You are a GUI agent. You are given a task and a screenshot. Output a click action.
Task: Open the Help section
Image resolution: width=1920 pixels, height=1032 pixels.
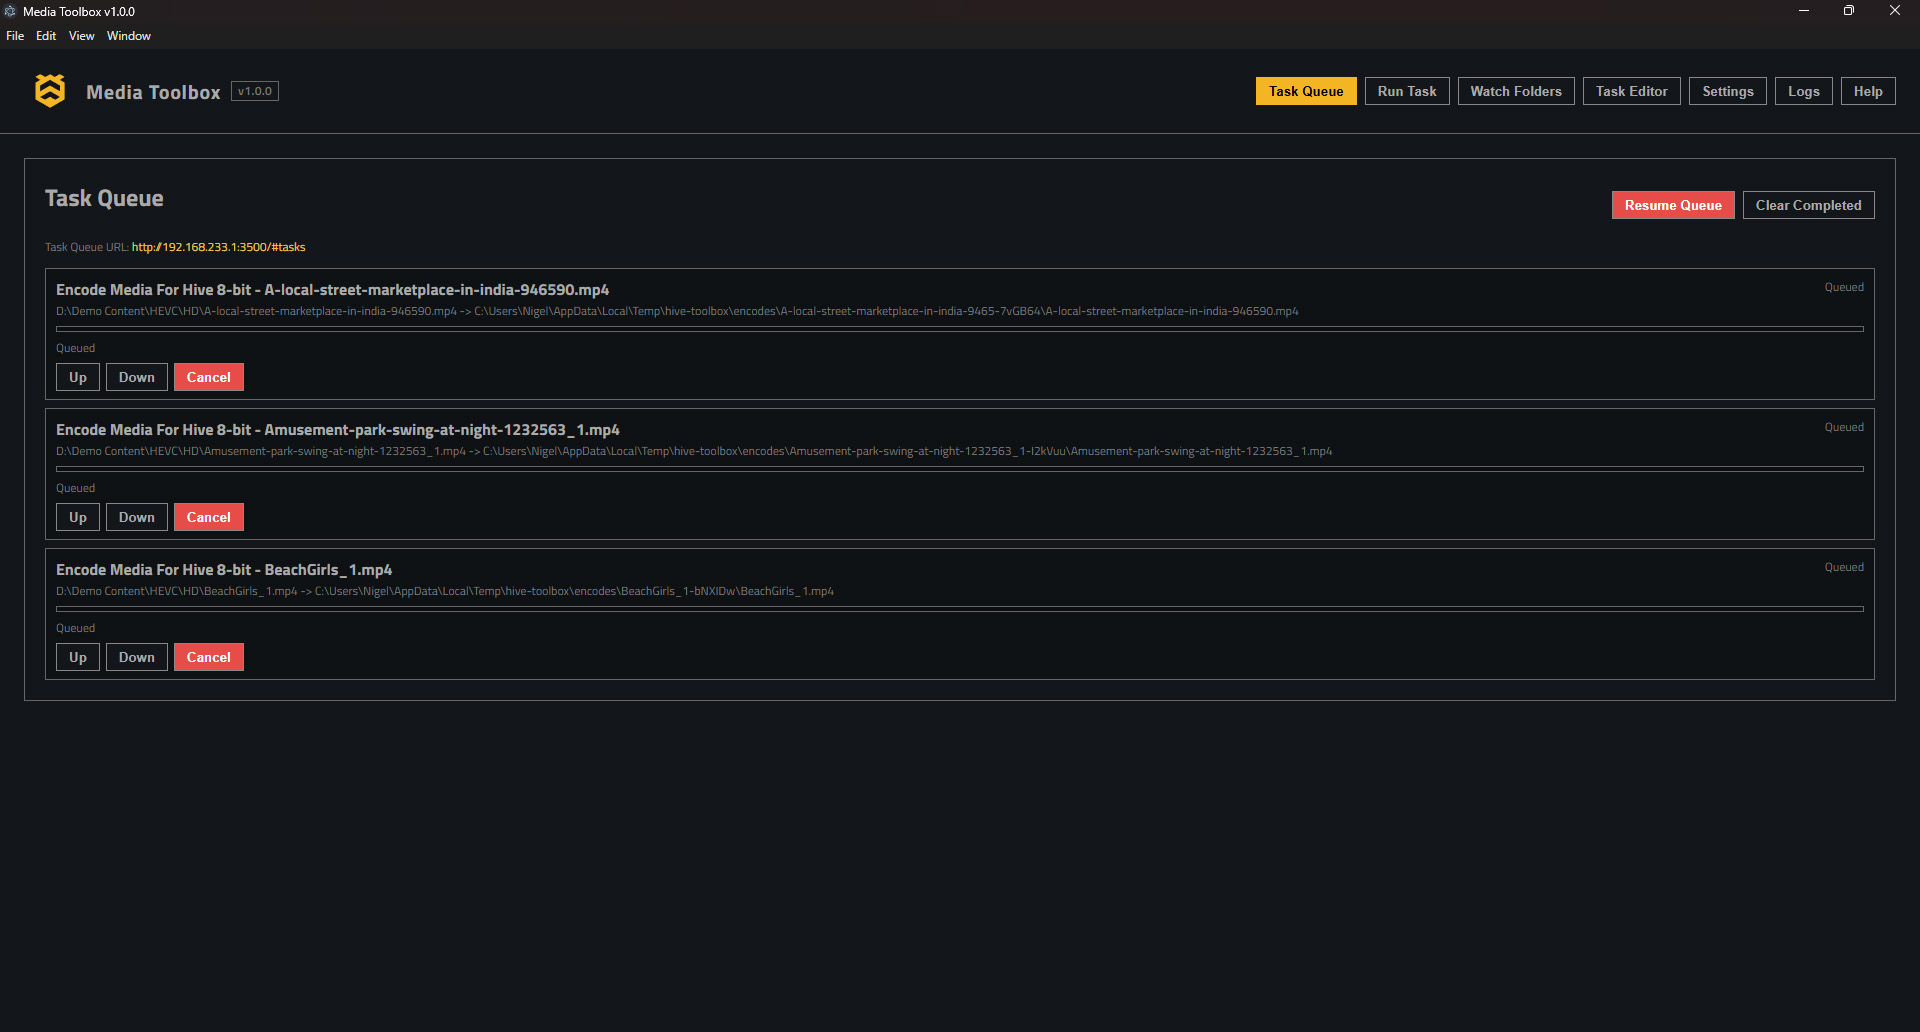tap(1867, 91)
